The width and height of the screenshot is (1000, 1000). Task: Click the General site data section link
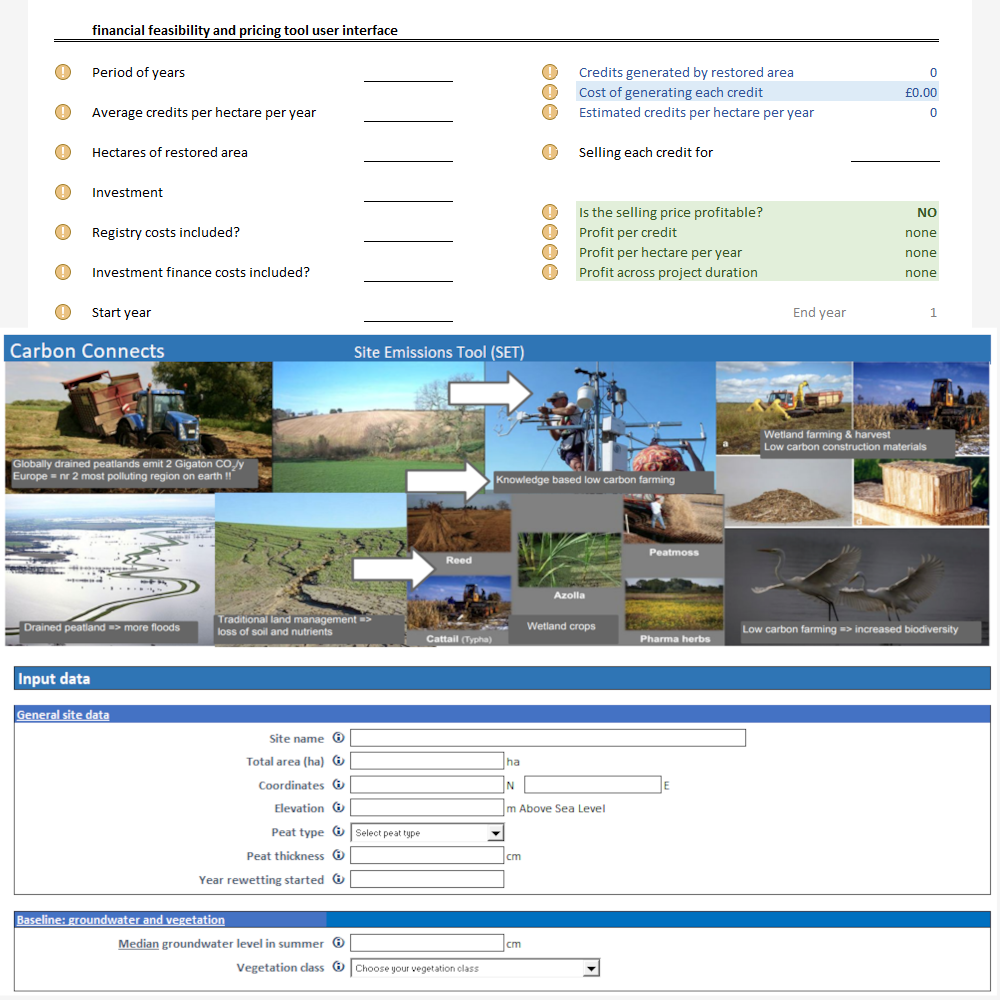coord(63,715)
